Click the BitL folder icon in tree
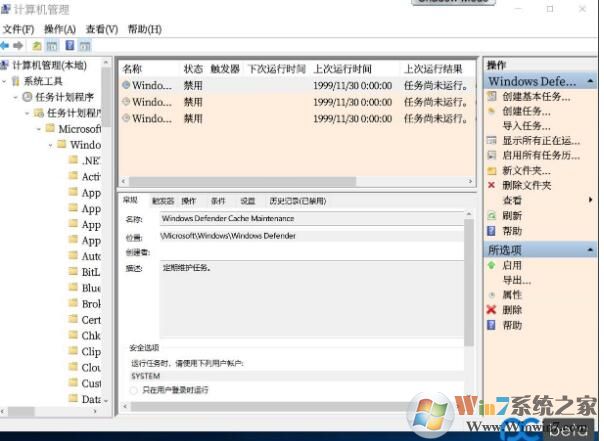 (73, 272)
